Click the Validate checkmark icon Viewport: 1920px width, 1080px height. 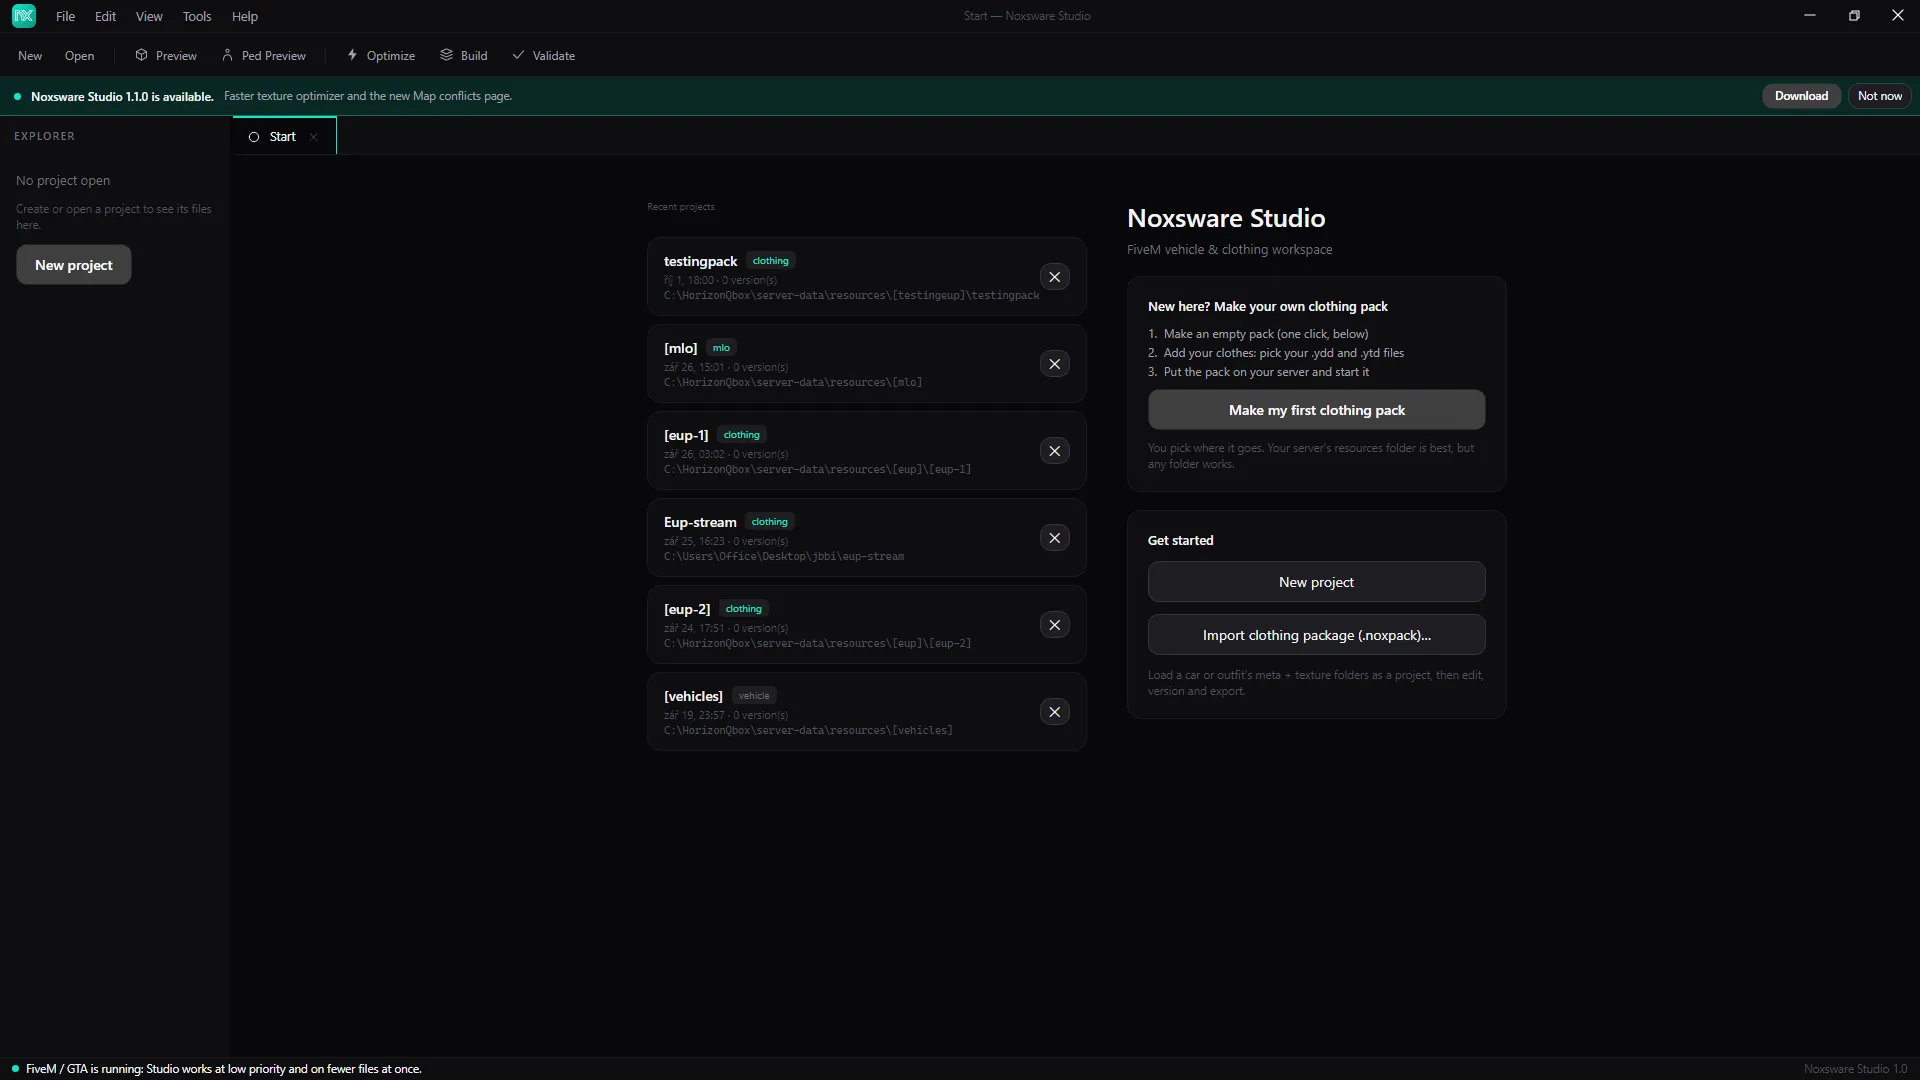tap(518, 55)
